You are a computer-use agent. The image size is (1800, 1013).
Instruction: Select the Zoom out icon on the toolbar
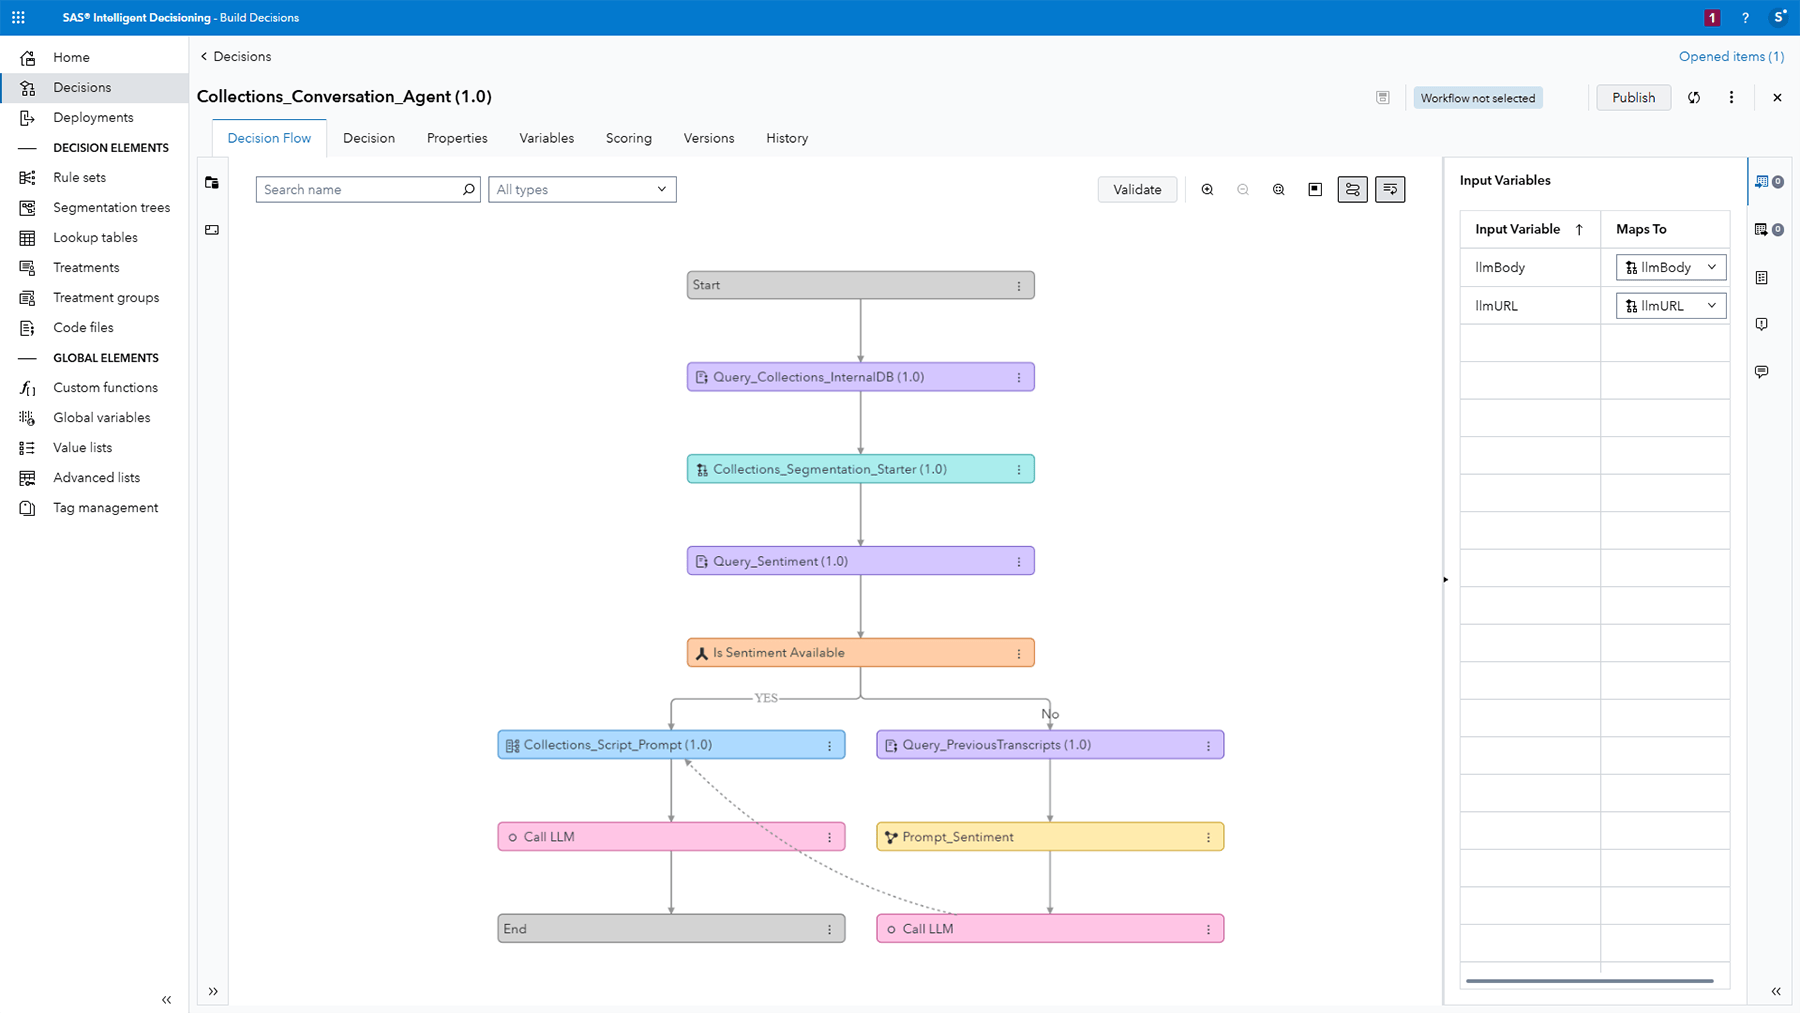[x=1243, y=189]
